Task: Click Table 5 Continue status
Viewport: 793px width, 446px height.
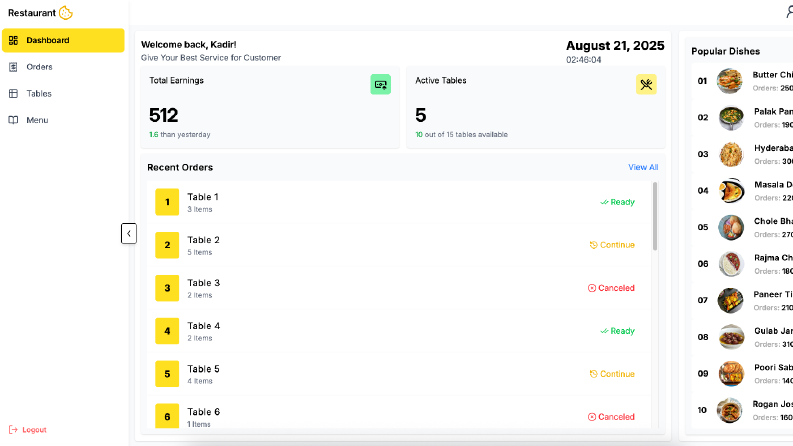Action: [612, 374]
